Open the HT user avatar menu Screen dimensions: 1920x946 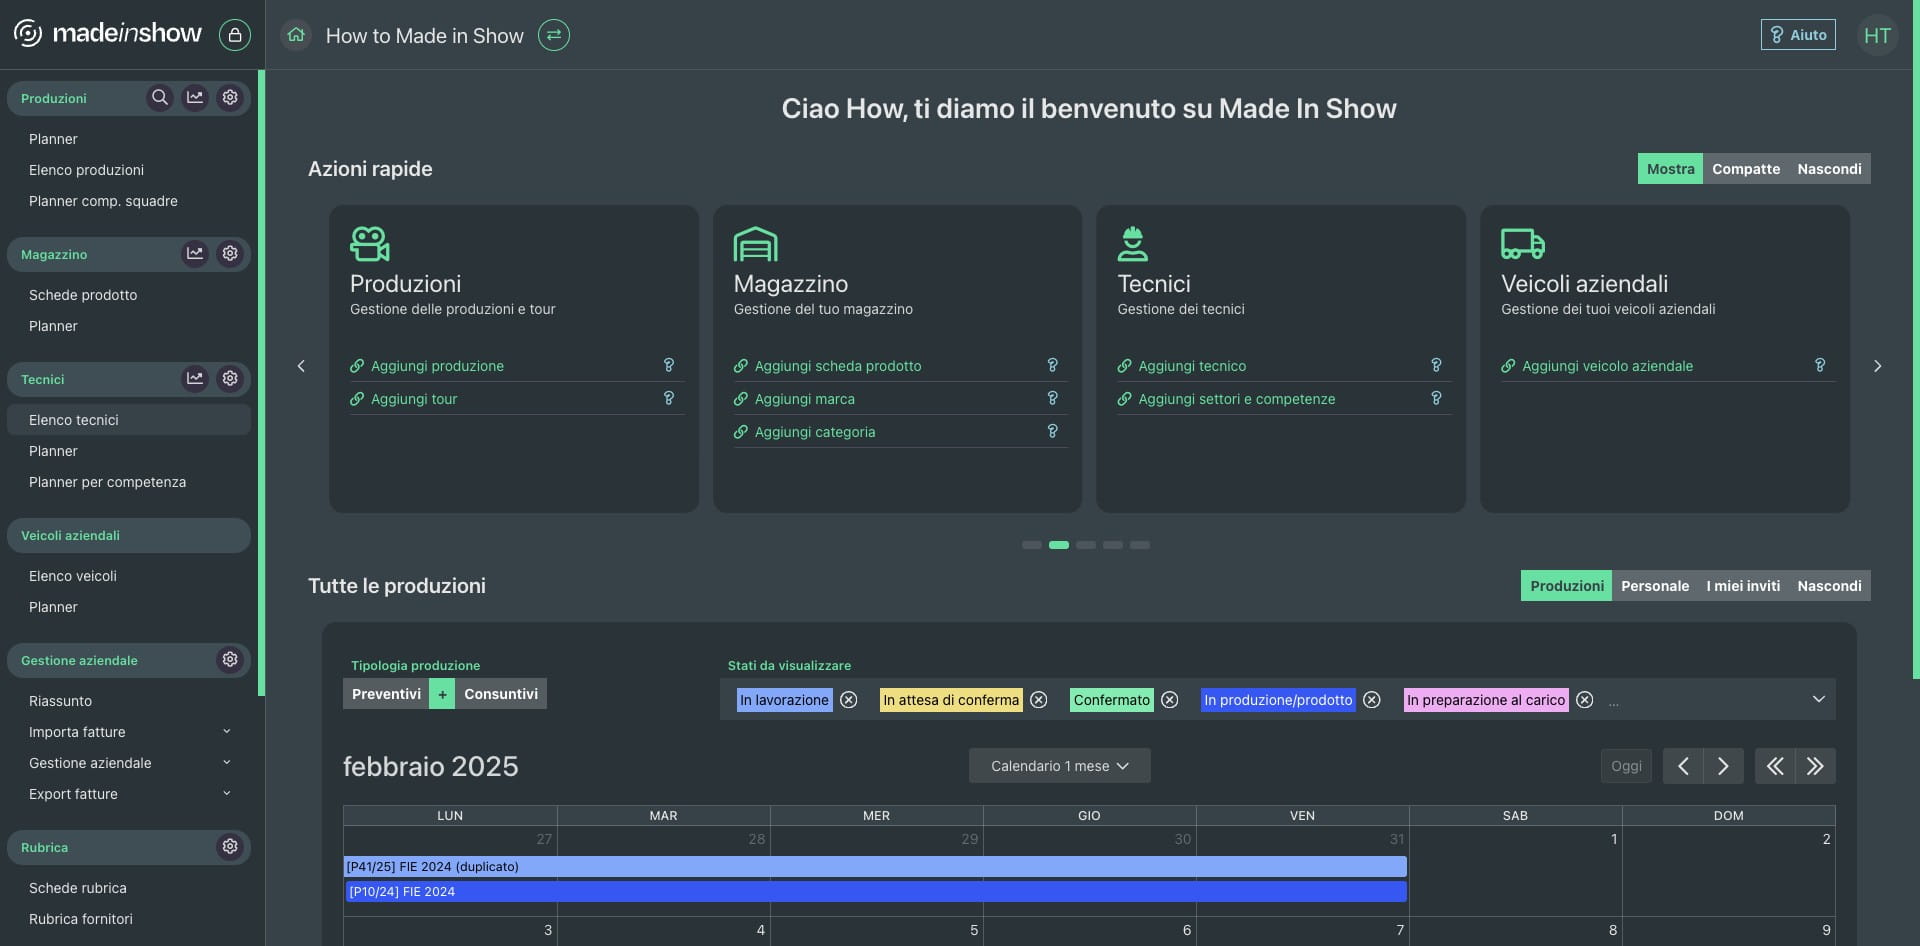1877,35
